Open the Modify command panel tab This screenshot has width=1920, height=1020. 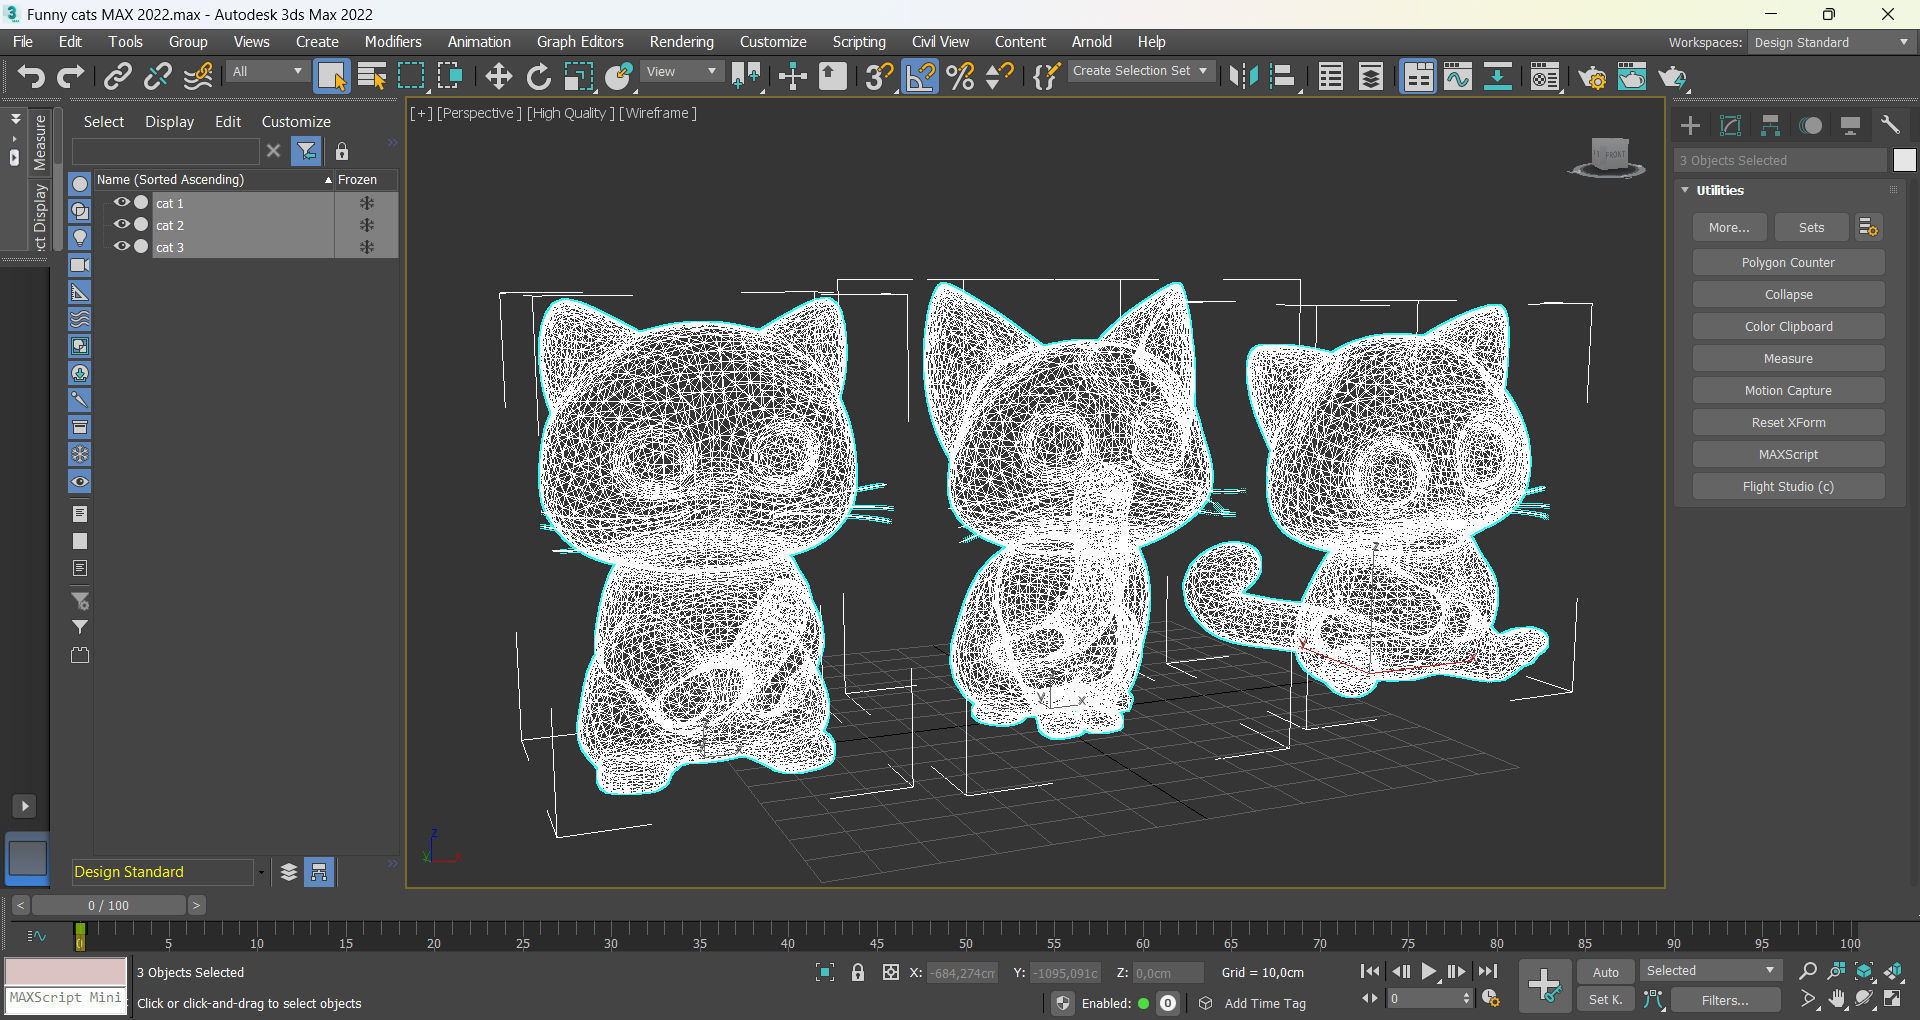tap(1730, 125)
